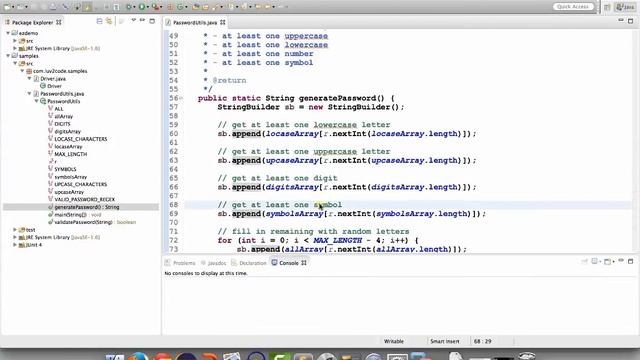Collapse the com.luv2code.samples package
This screenshot has height=360, width=640.
pyautogui.click(x=22, y=71)
